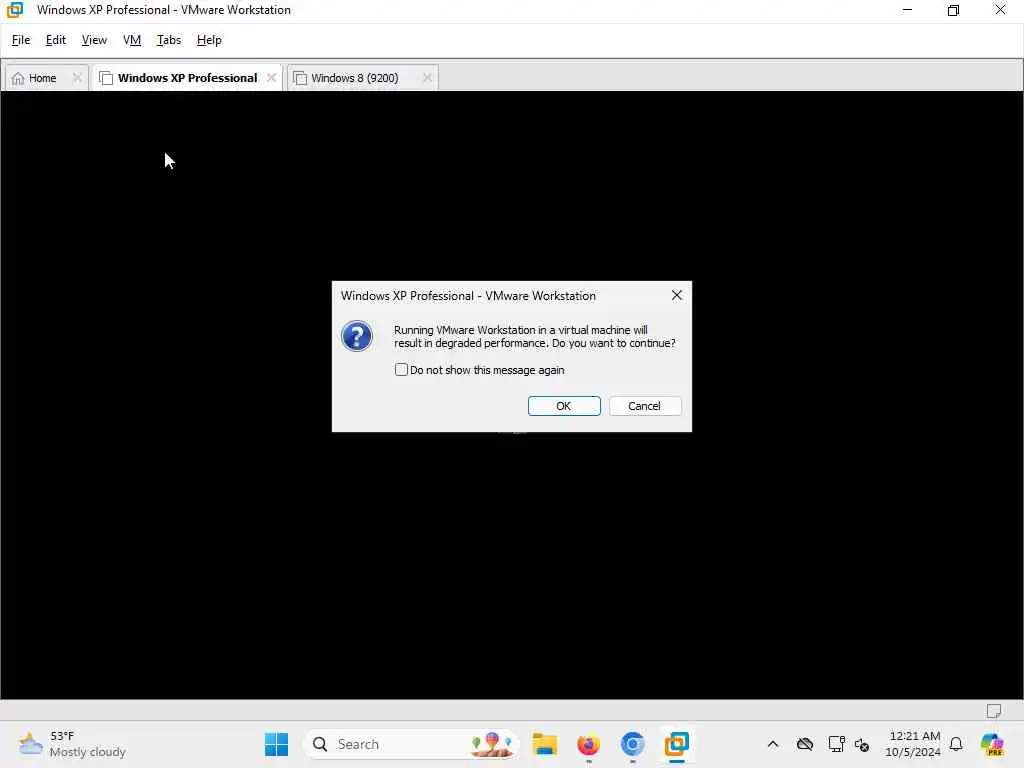
Task: Close the Windows 8 (9200) tab
Action: pos(427,78)
